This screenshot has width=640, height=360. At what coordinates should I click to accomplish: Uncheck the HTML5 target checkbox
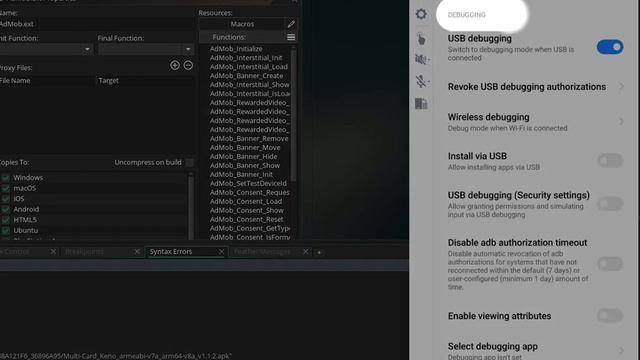[6, 220]
